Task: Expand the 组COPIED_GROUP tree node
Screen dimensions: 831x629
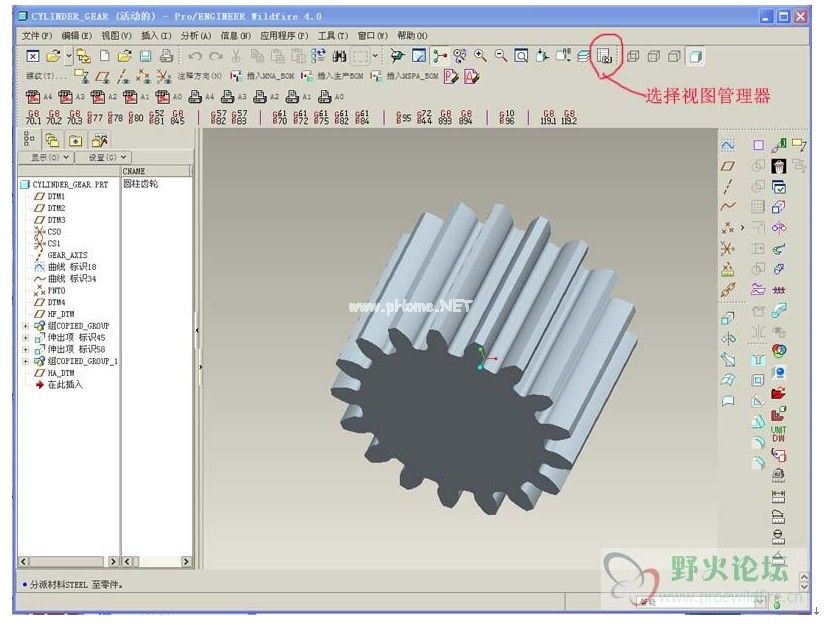Action: (25, 326)
